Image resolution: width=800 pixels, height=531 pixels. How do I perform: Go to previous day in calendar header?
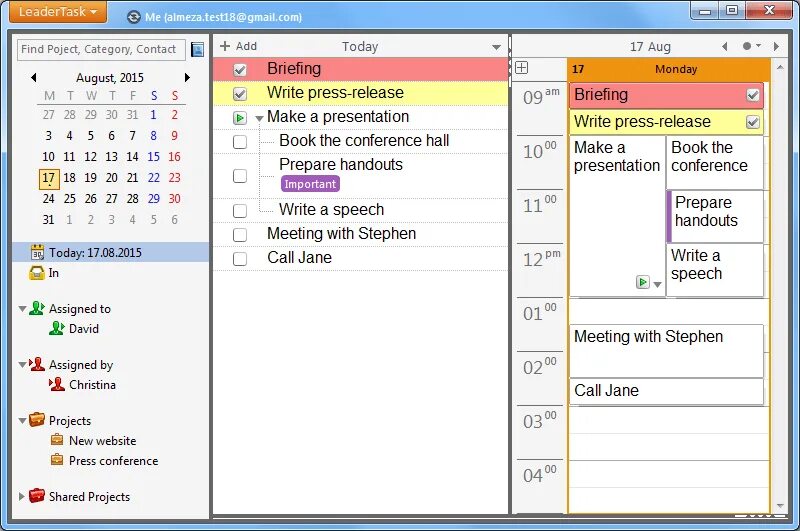pos(724,46)
